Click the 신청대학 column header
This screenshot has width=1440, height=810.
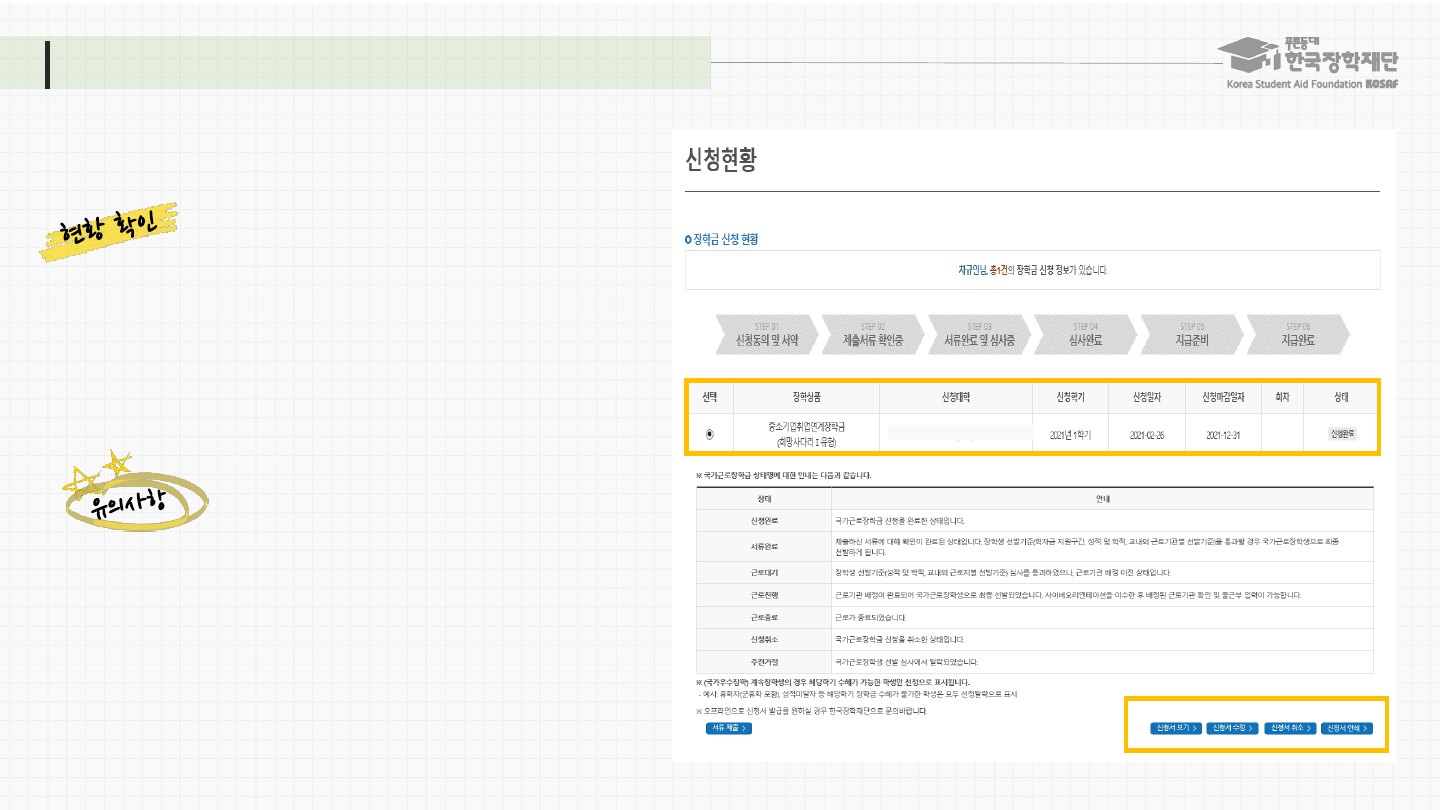pos(956,397)
